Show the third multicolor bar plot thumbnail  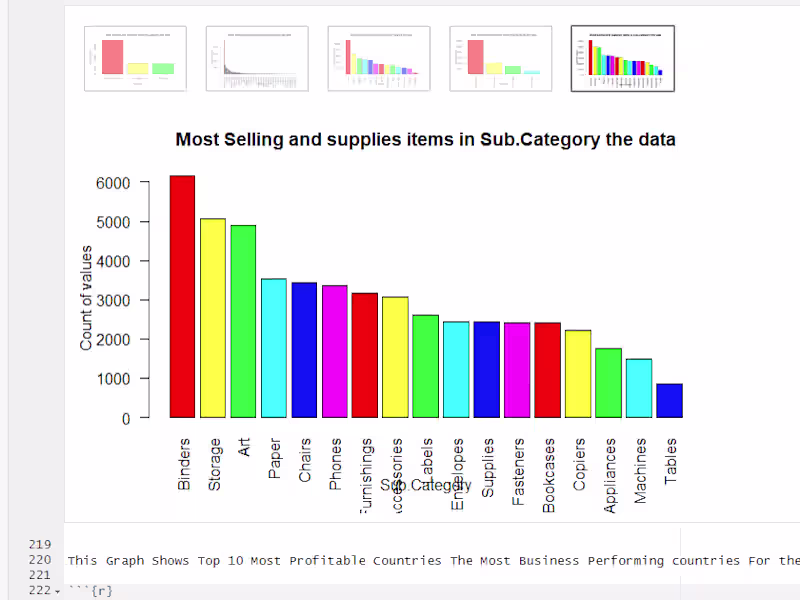pos(379,59)
